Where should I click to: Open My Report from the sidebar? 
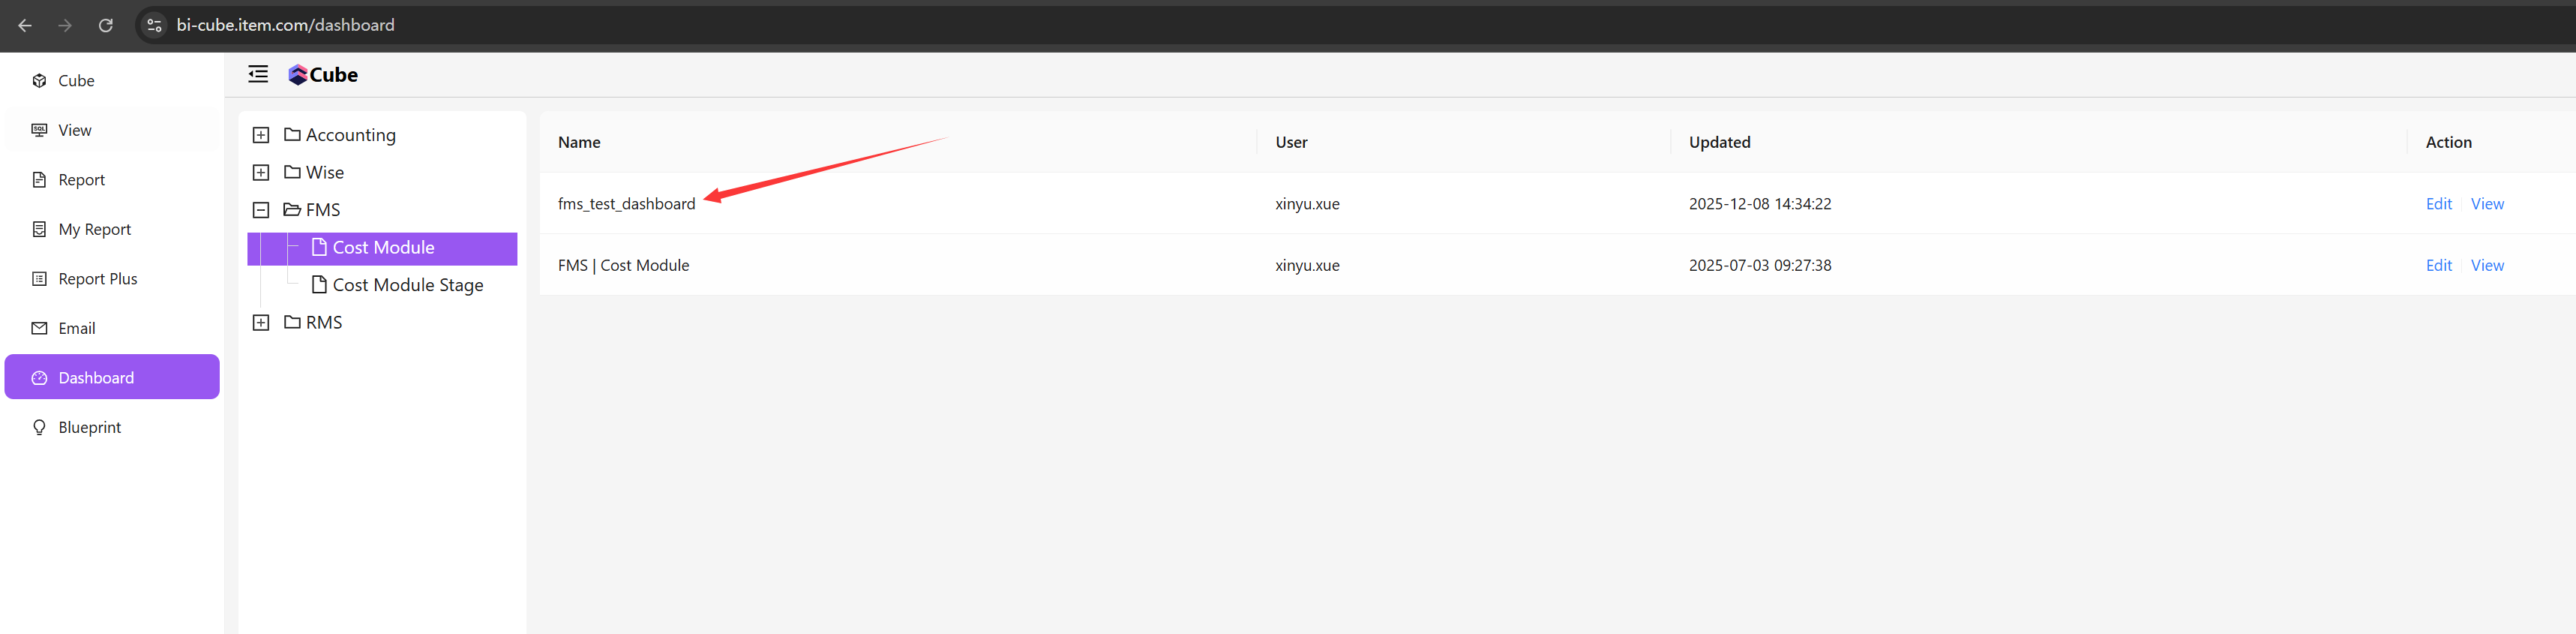(x=94, y=229)
